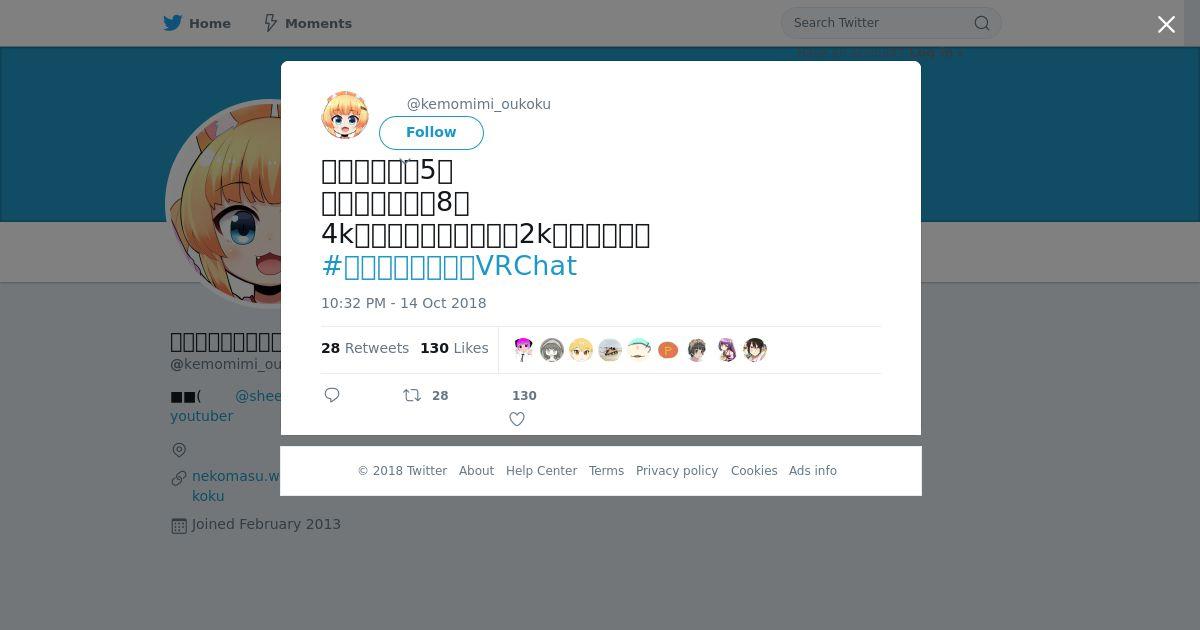Click the @kemomimi_oukoku handle in tweet
The width and height of the screenshot is (1200, 630).
tap(478, 104)
